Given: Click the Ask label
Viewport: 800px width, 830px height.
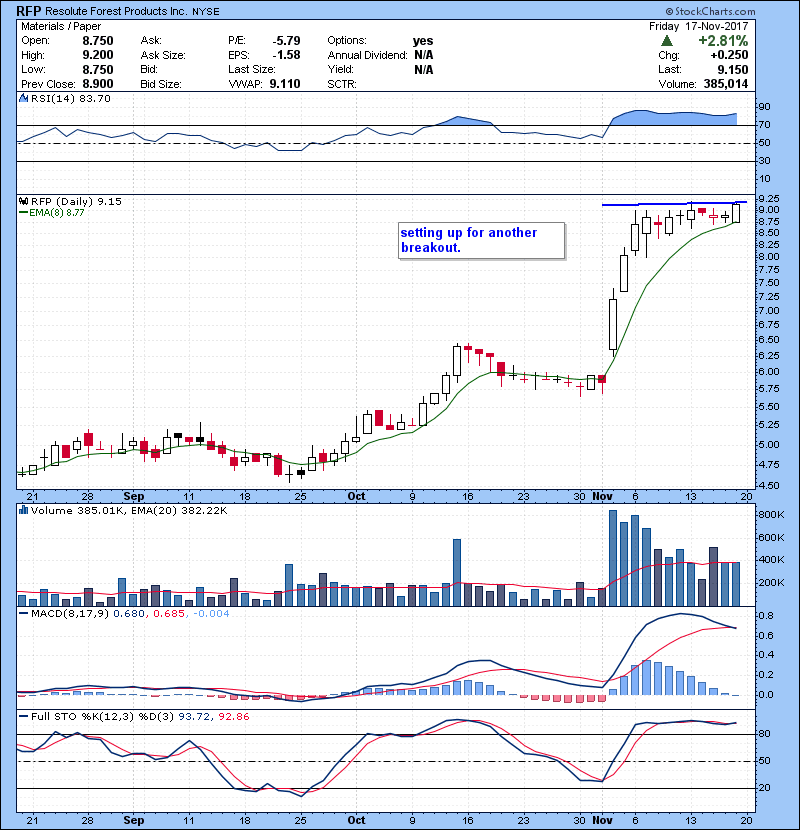Looking at the screenshot, I should tap(151, 41).
